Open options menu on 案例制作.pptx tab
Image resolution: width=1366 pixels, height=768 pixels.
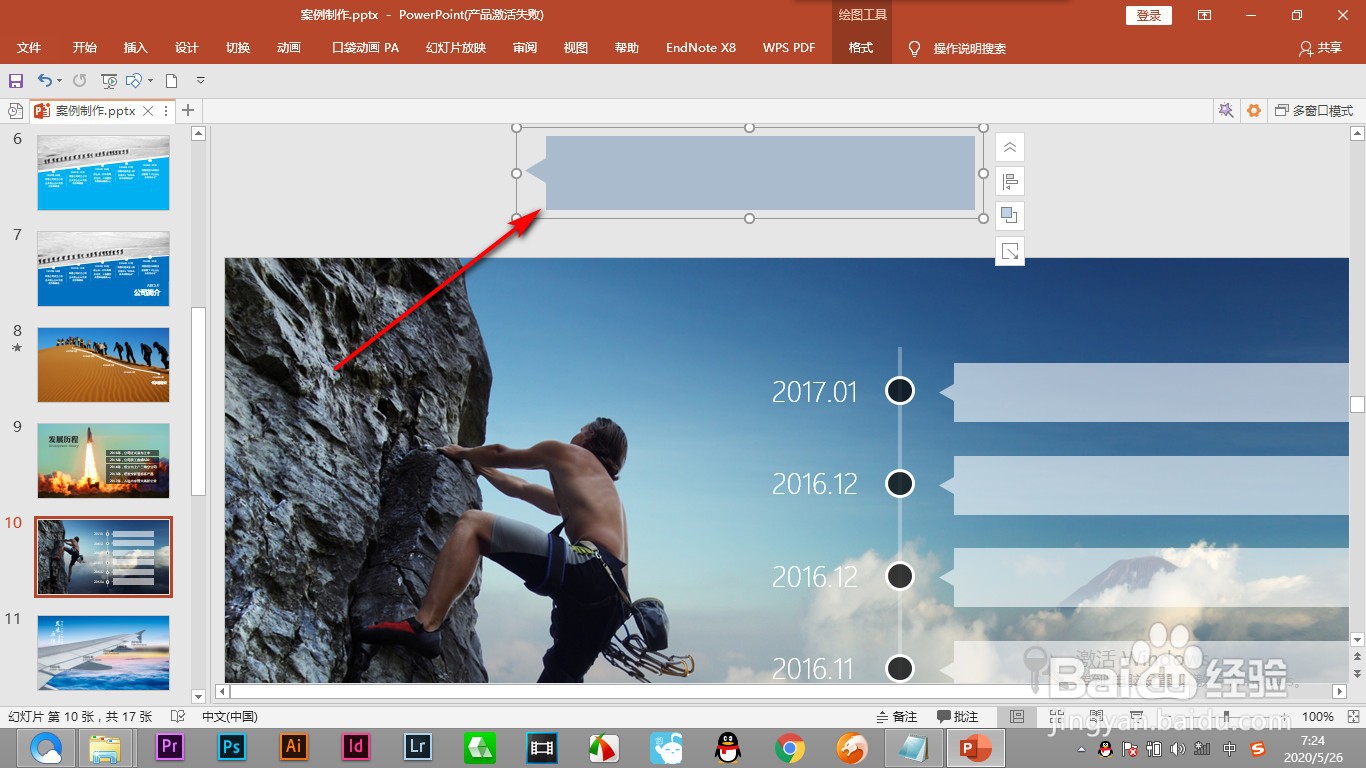coord(165,111)
